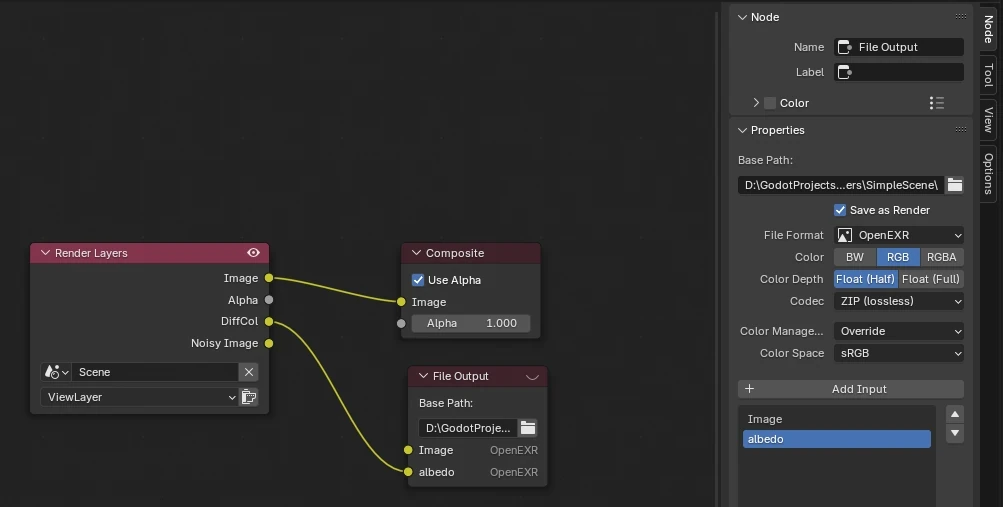Click the File Output albedo input socket
The width and height of the screenshot is (1003, 507).
click(408, 472)
